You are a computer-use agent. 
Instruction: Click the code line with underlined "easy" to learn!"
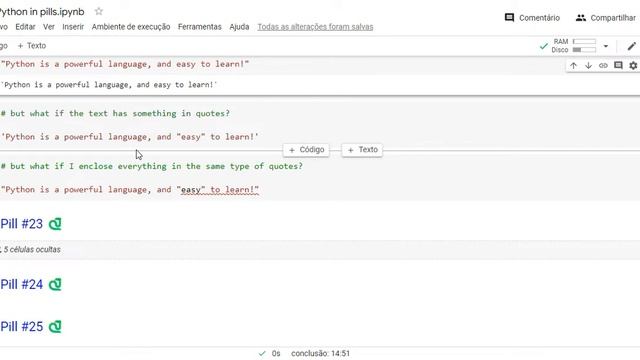[x=130, y=190]
